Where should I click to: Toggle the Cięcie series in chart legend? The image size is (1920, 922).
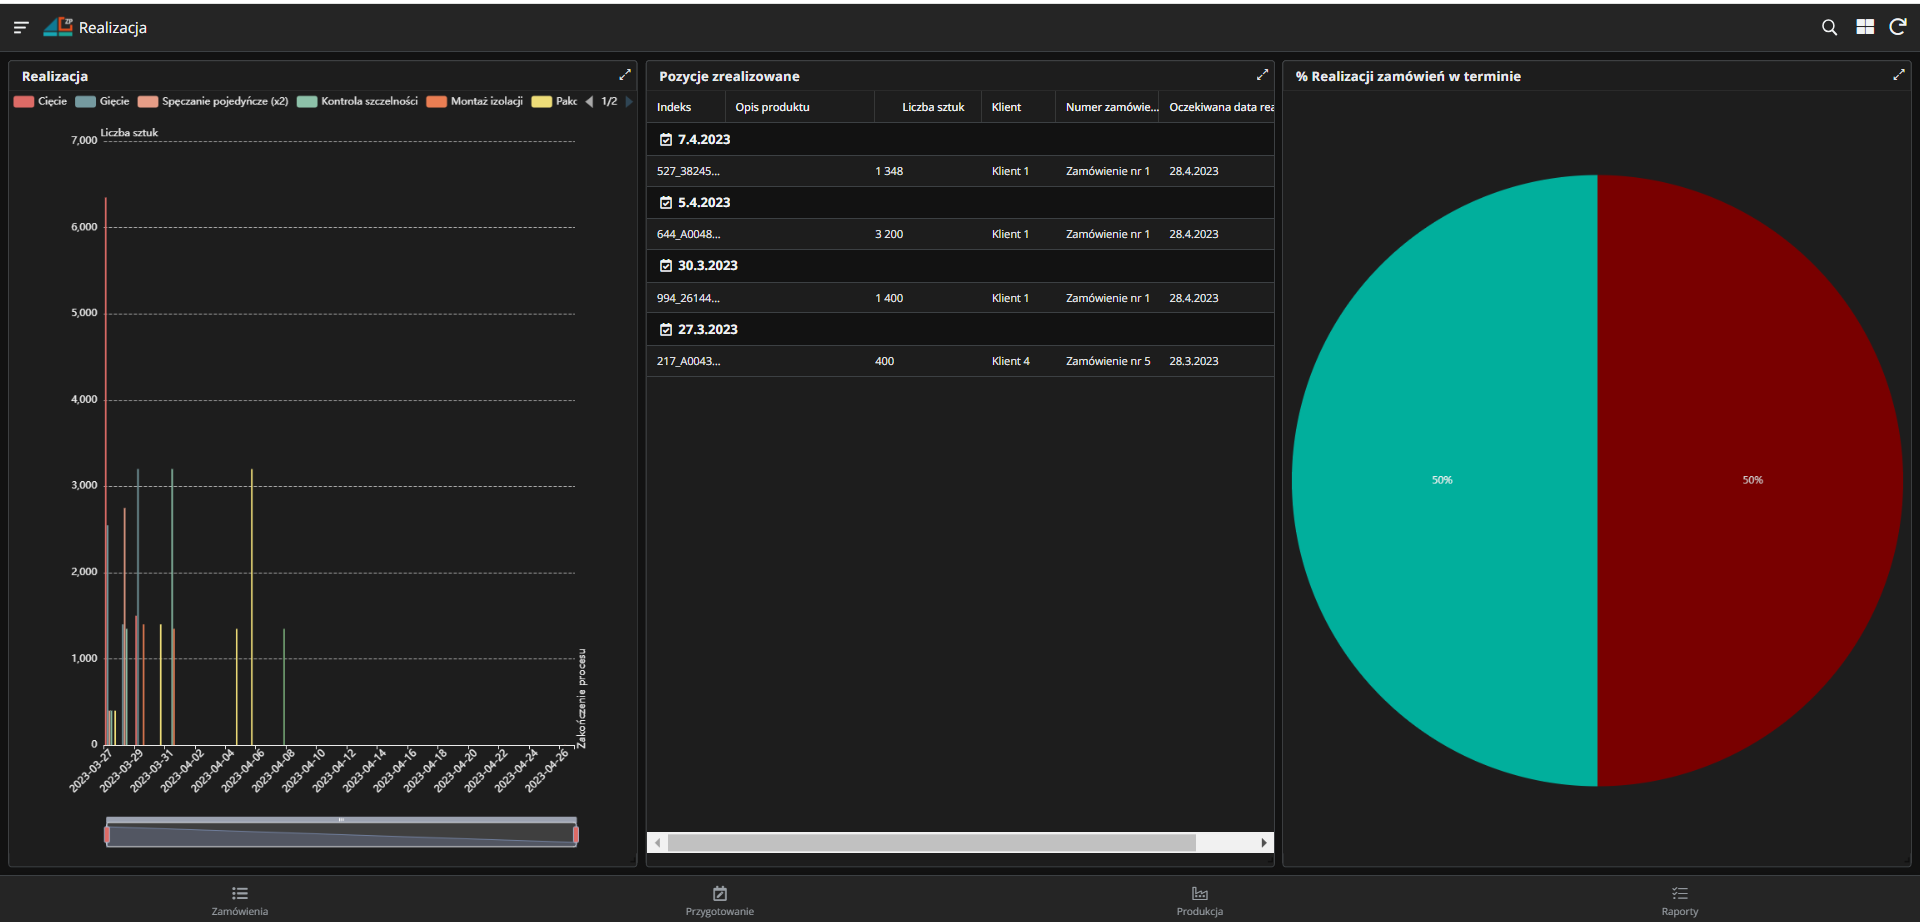tap(41, 101)
